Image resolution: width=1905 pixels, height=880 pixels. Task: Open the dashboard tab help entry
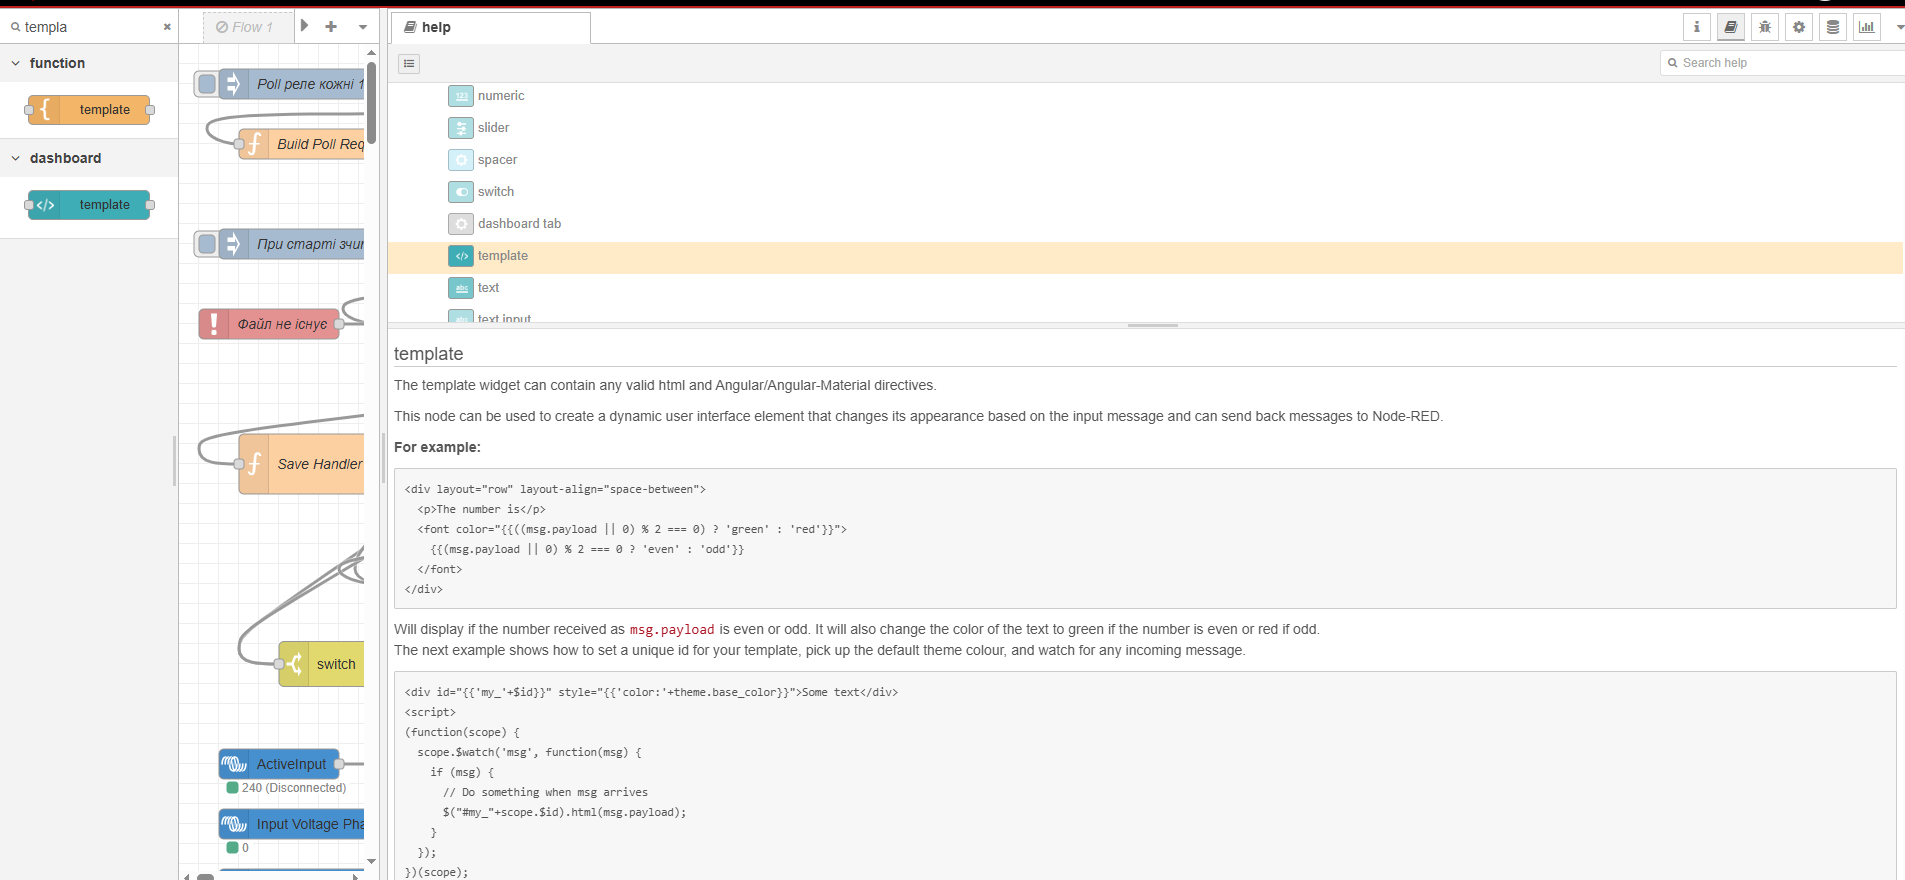click(x=519, y=224)
